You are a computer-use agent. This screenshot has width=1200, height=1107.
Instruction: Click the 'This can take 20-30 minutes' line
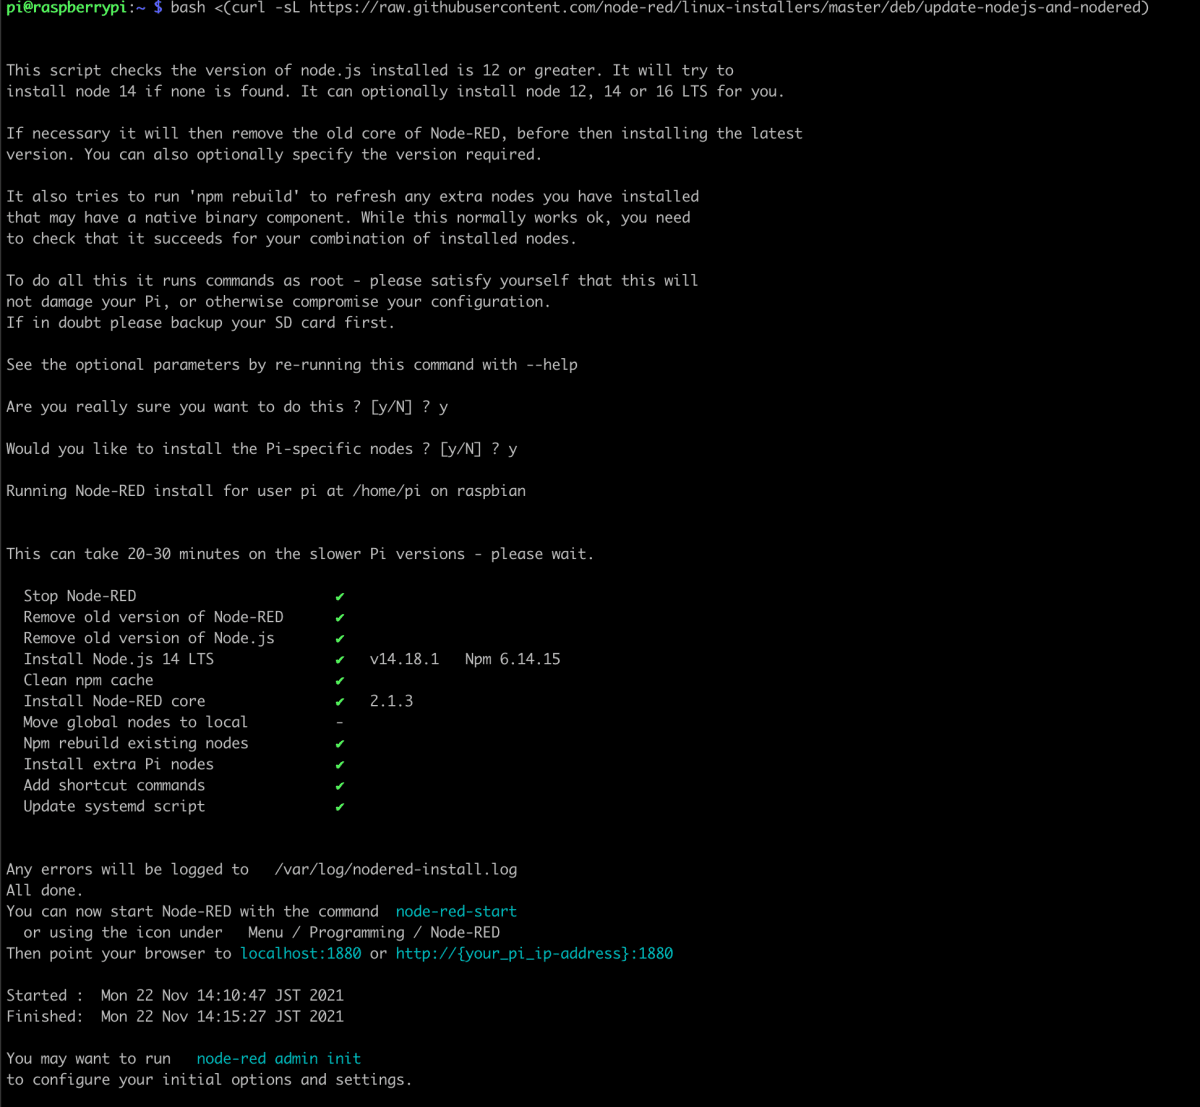click(x=300, y=554)
